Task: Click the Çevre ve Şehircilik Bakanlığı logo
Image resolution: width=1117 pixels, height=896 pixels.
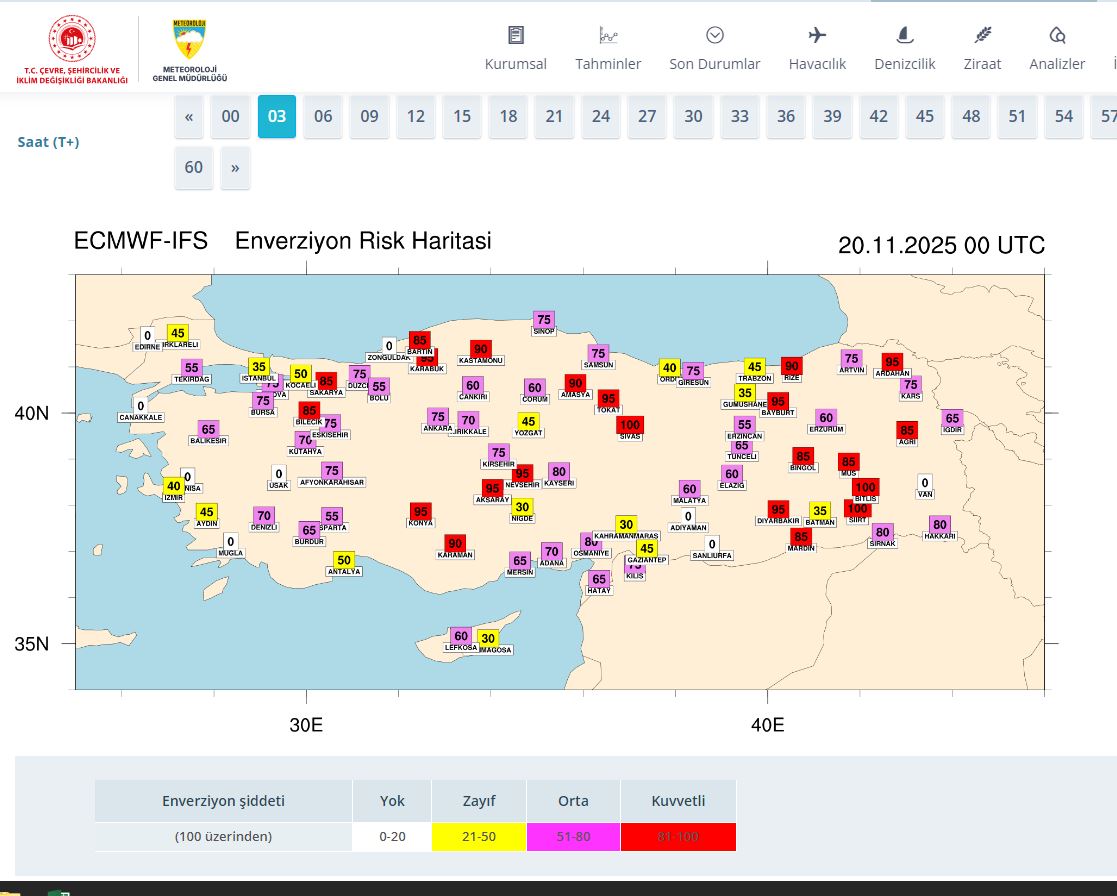Action: coord(70,40)
